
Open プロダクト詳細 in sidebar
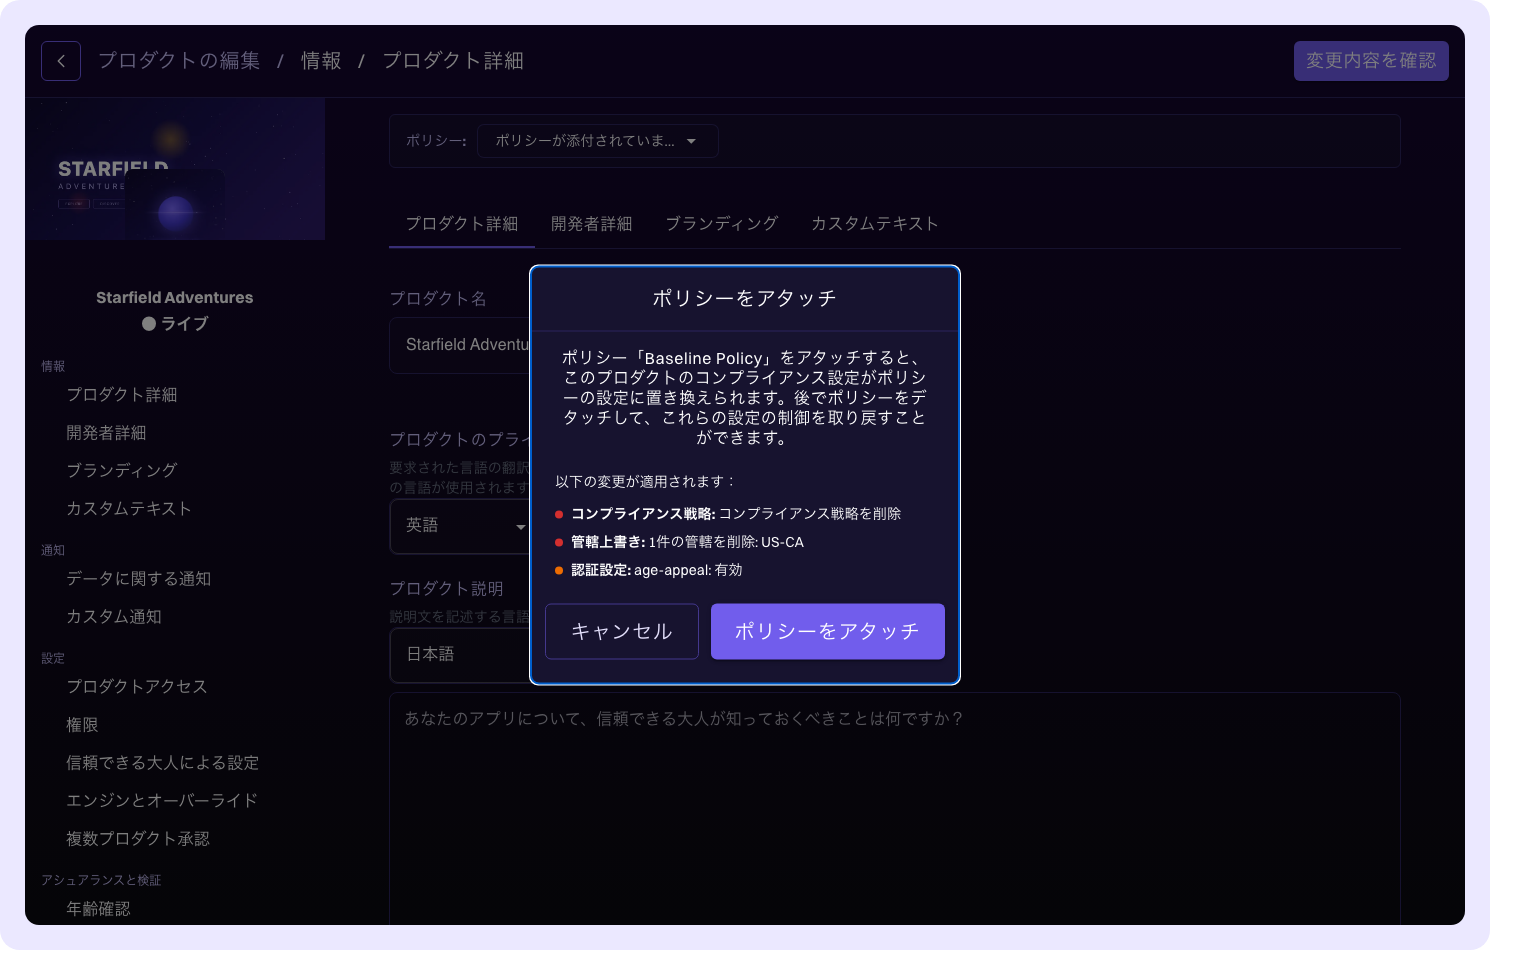(x=122, y=395)
